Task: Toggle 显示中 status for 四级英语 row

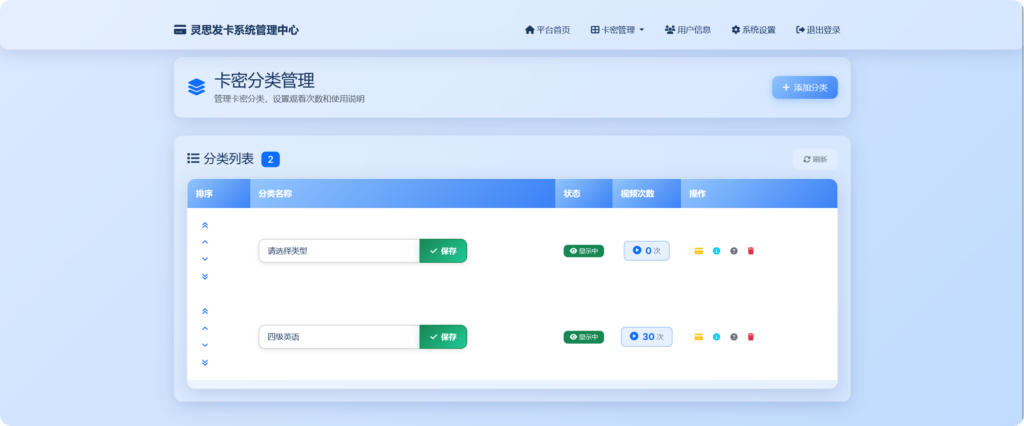Action: (x=583, y=337)
